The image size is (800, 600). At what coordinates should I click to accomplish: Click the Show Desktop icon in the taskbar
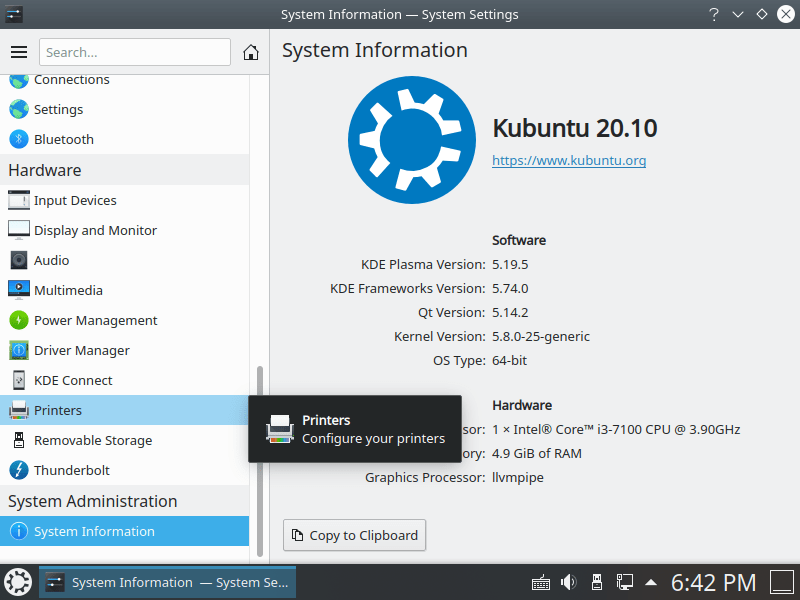(782, 582)
